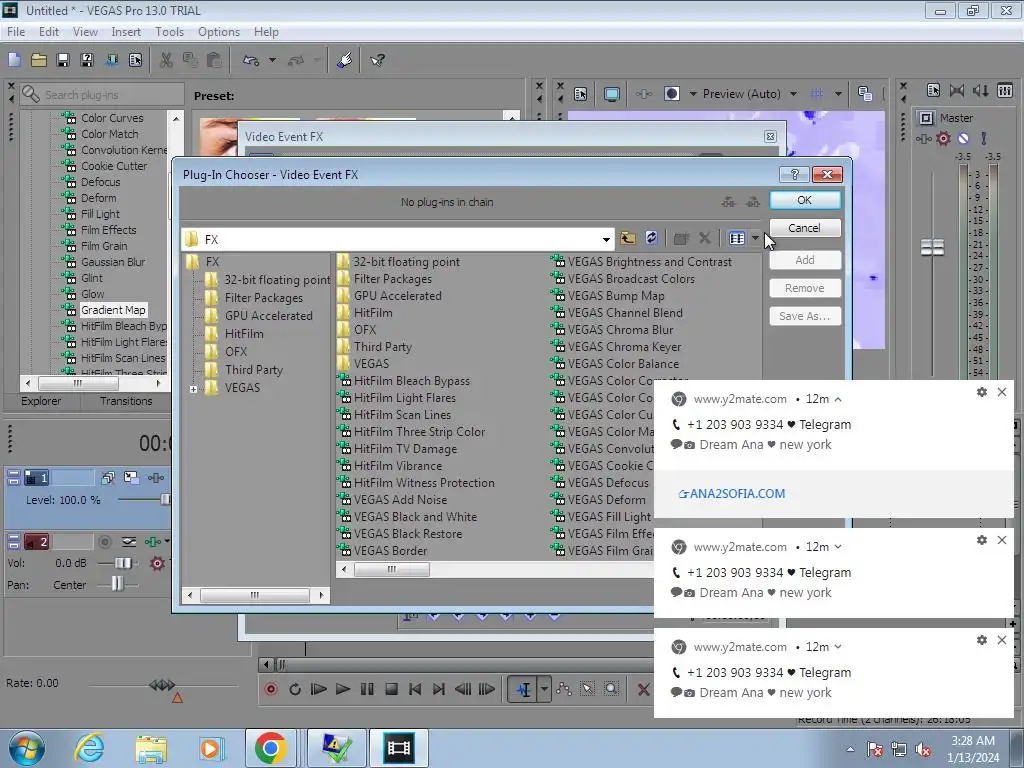The width and height of the screenshot is (1024, 768).
Task: Open Video Preview on external monitor icon
Action: click(612, 94)
